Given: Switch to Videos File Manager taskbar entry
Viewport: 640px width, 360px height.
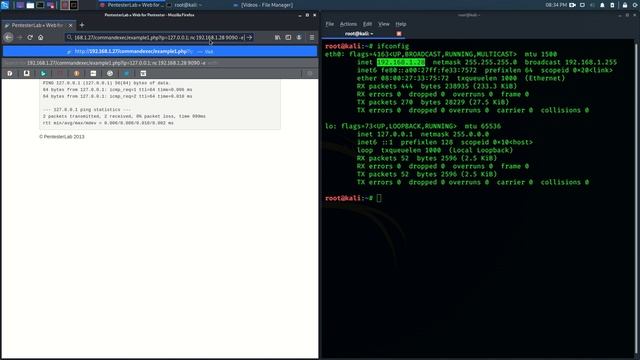Looking at the screenshot, I should [x=263, y=5].
